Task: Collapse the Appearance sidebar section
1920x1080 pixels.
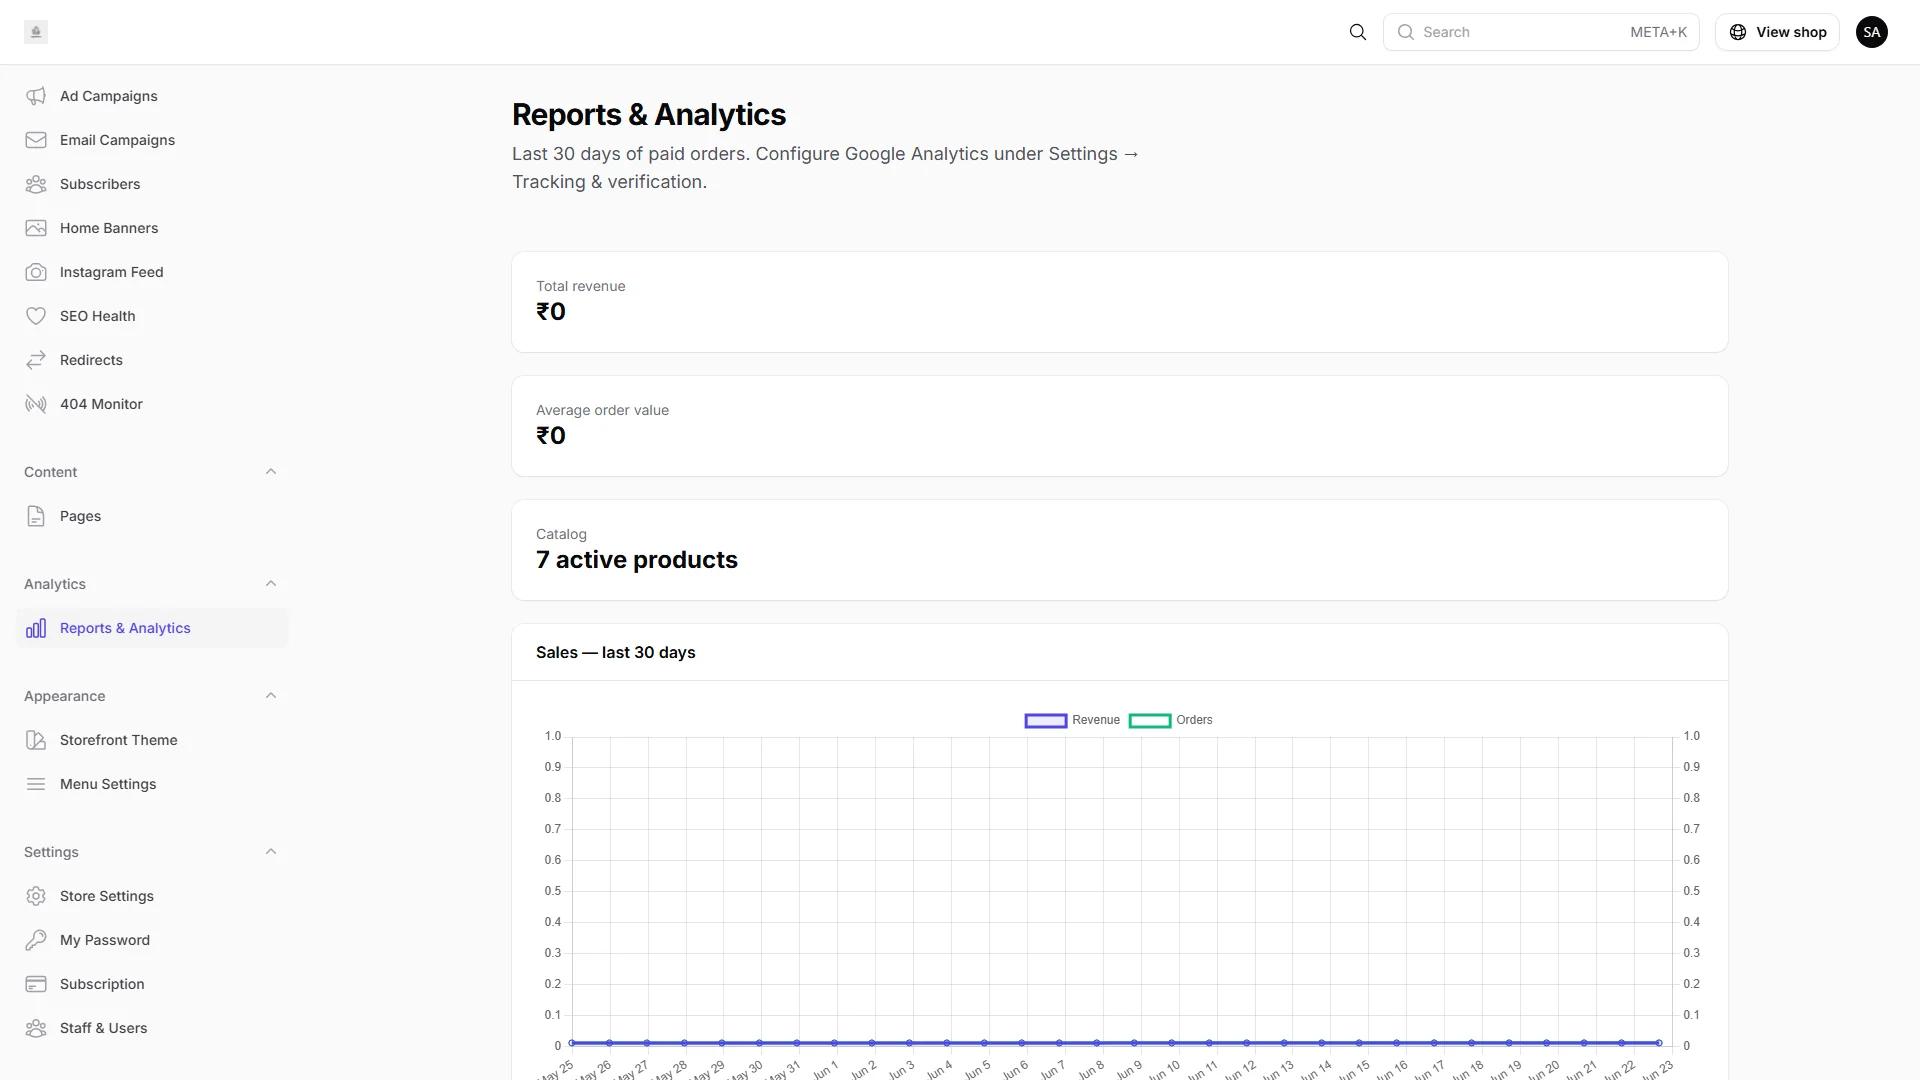Action: coord(271,696)
